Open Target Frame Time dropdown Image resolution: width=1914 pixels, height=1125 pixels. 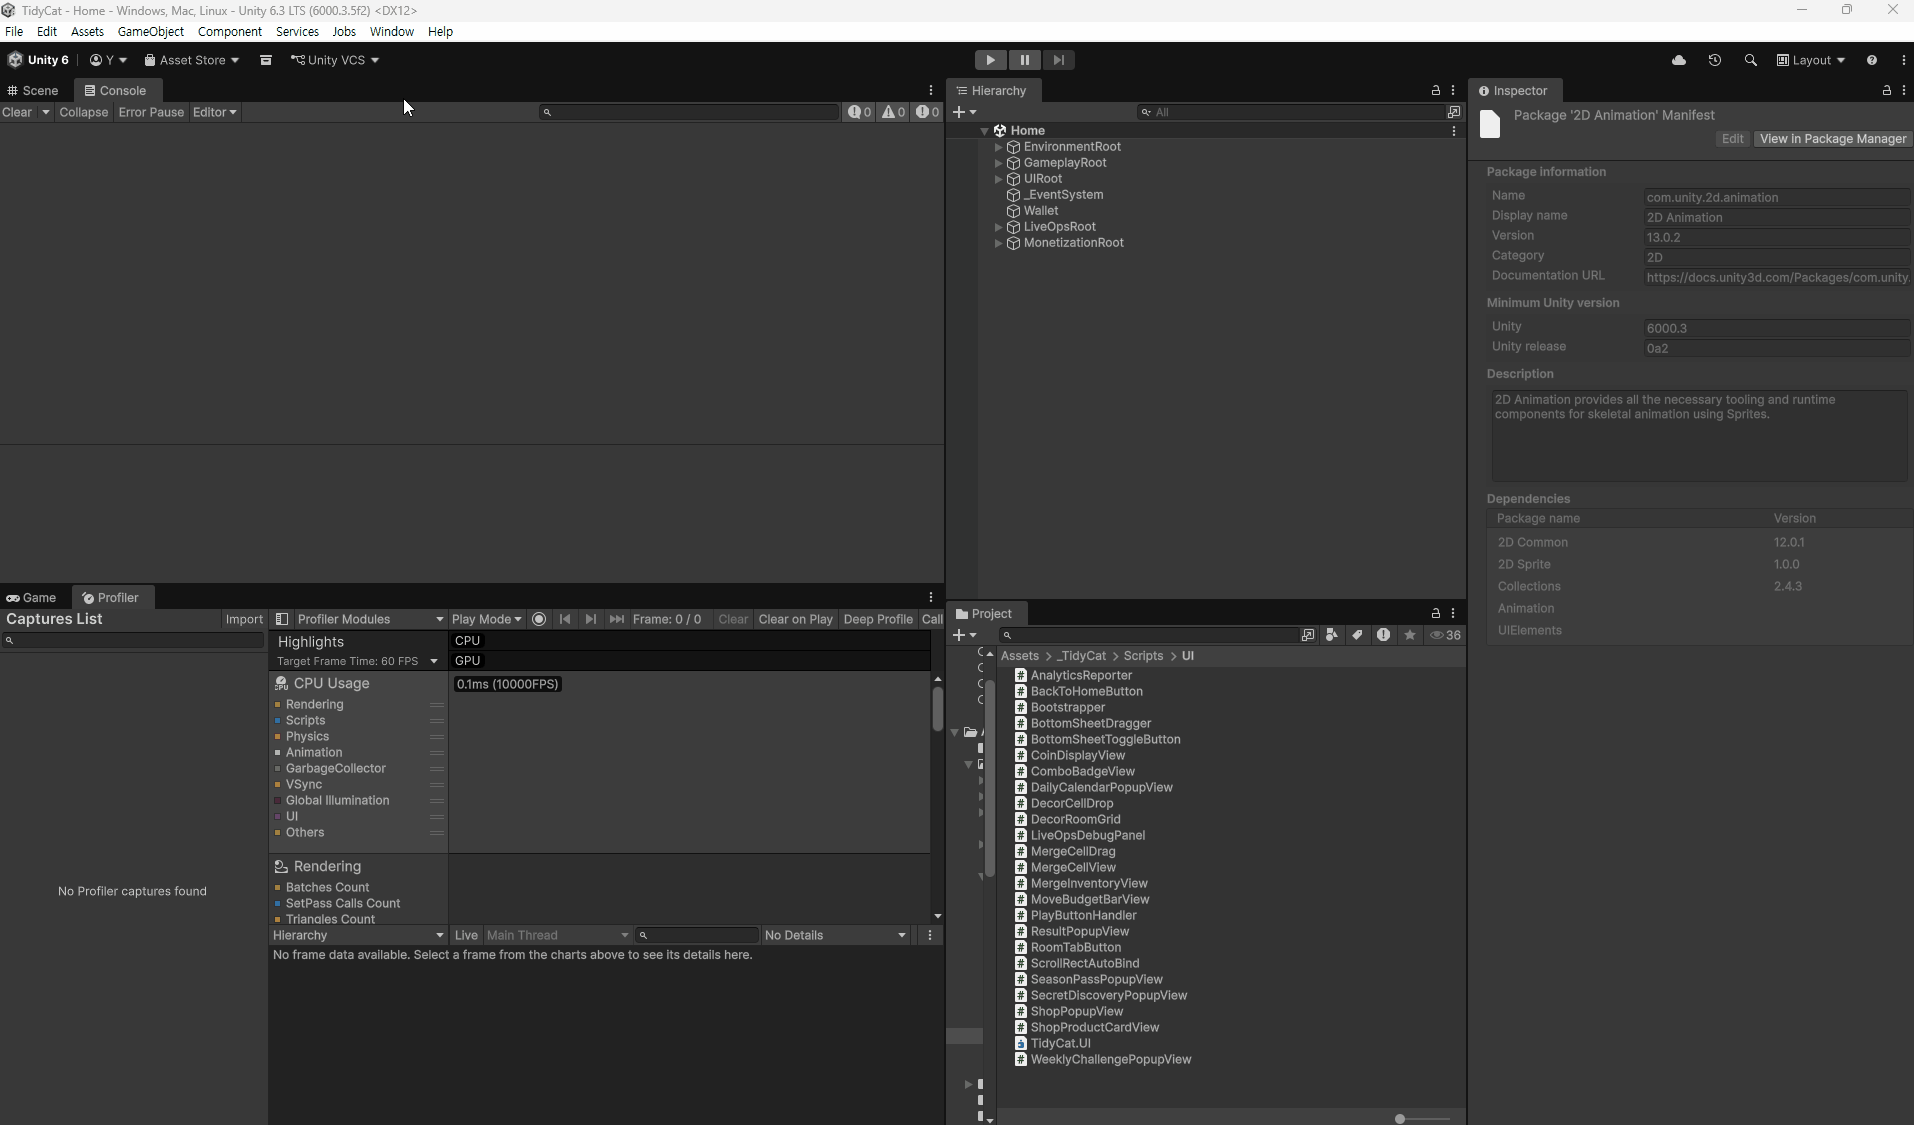point(358,661)
